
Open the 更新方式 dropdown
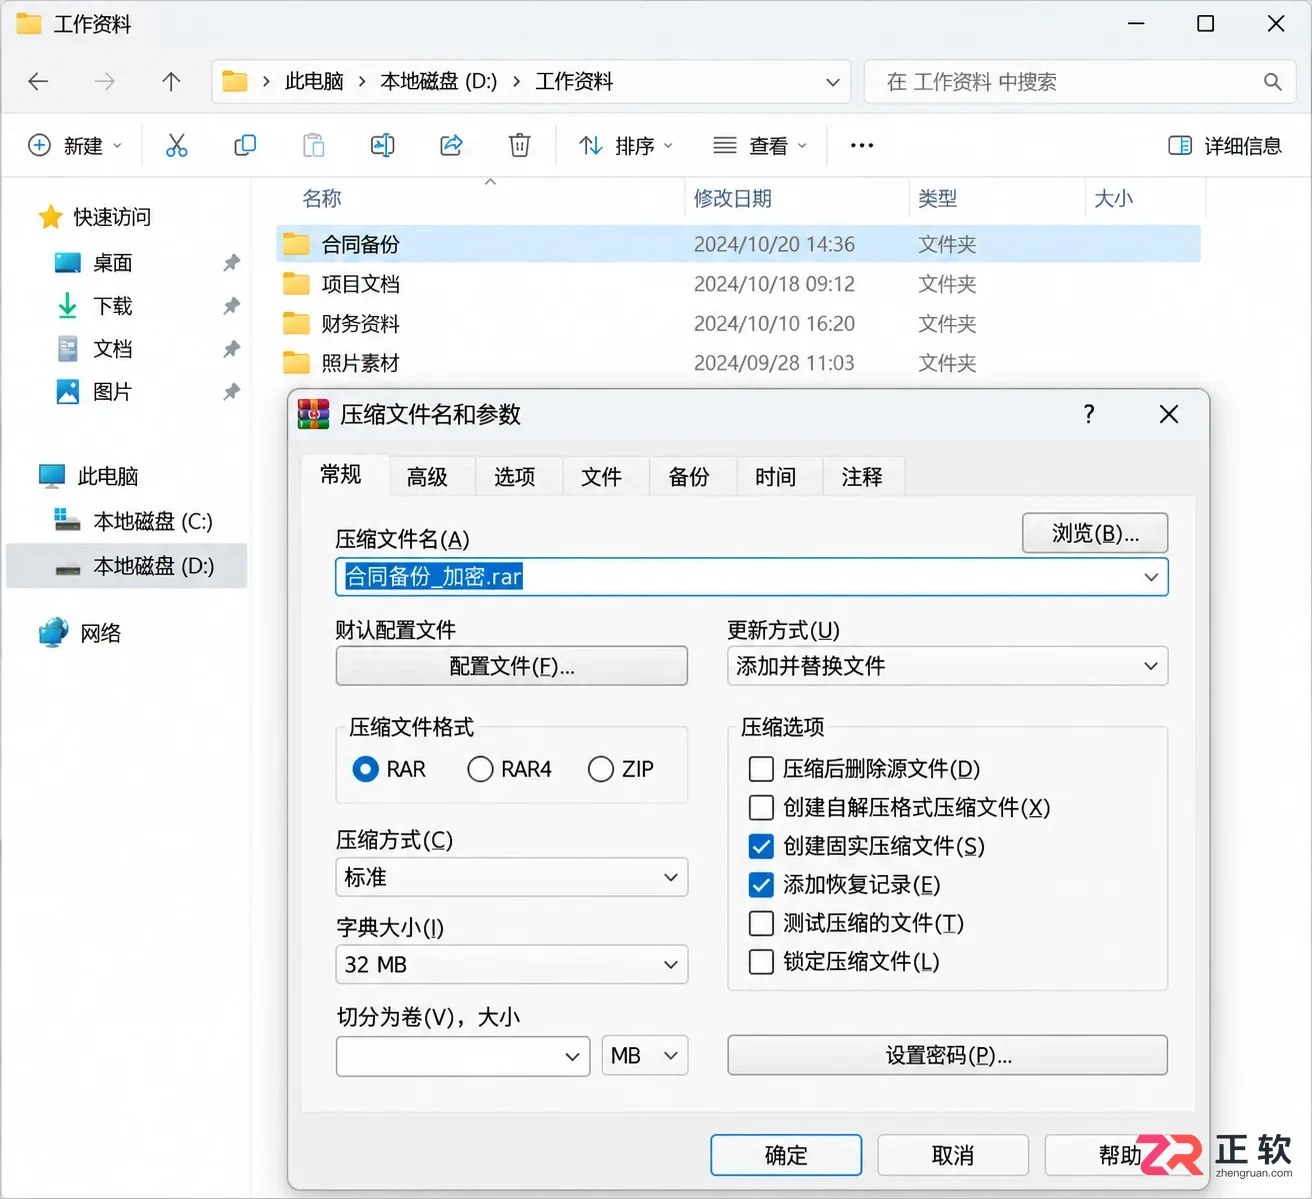[947, 666]
